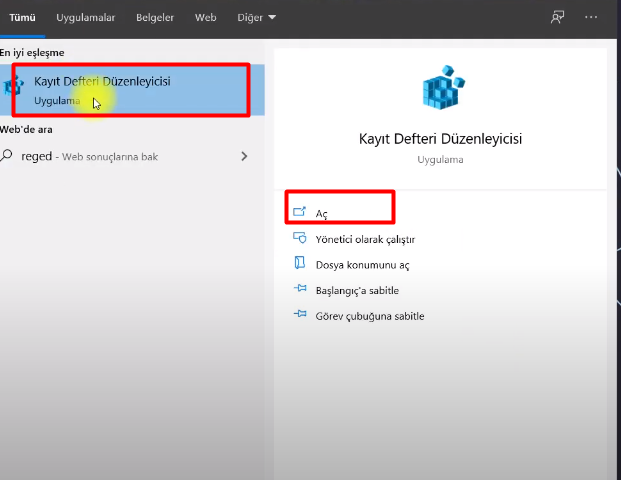This screenshot has height=480, width=621.
Task: Click the magnifier icon next to reged
Action: (6, 155)
